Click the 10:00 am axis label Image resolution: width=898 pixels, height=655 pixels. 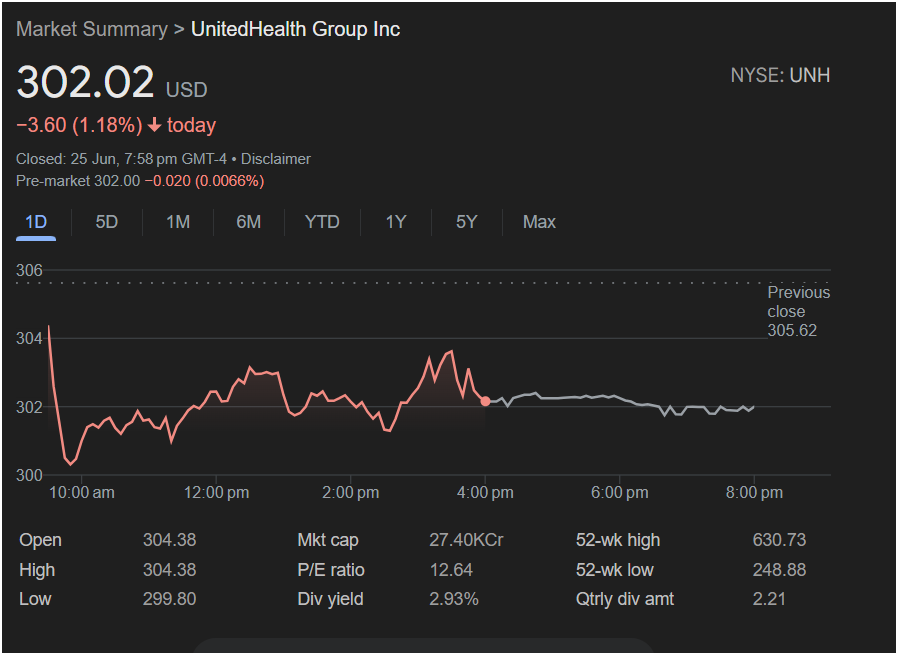point(82,492)
